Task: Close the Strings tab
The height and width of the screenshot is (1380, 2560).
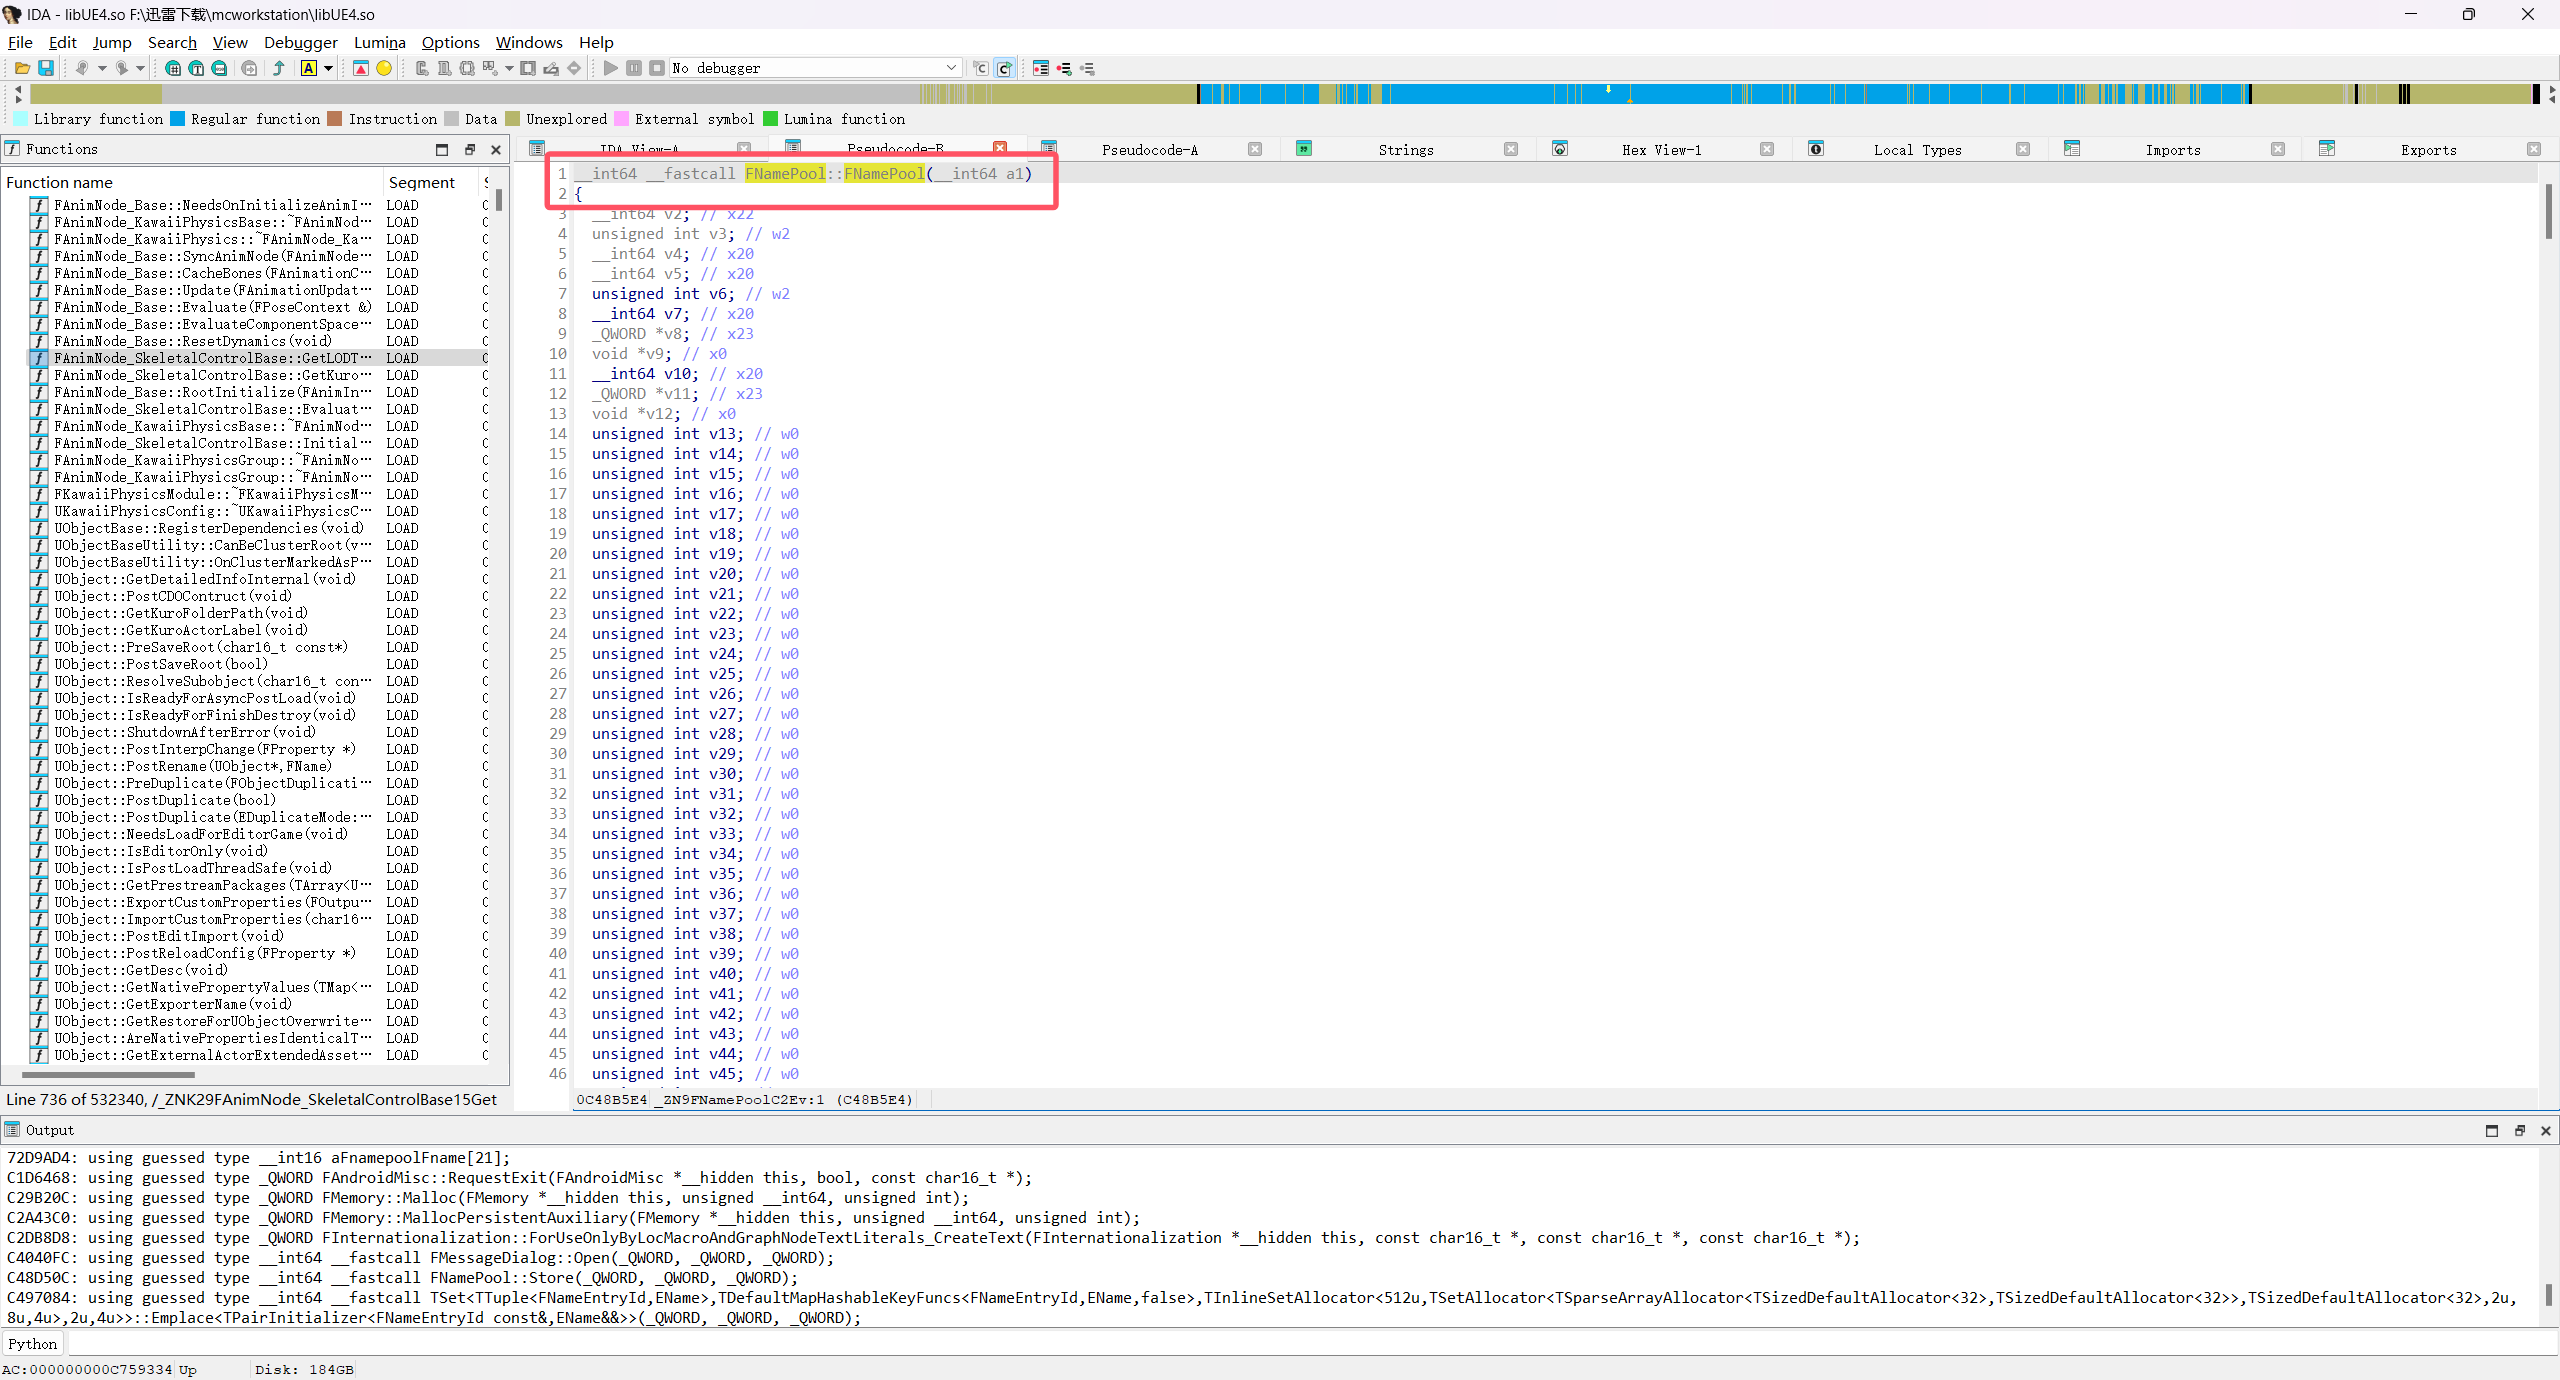Action: tap(1511, 149)
